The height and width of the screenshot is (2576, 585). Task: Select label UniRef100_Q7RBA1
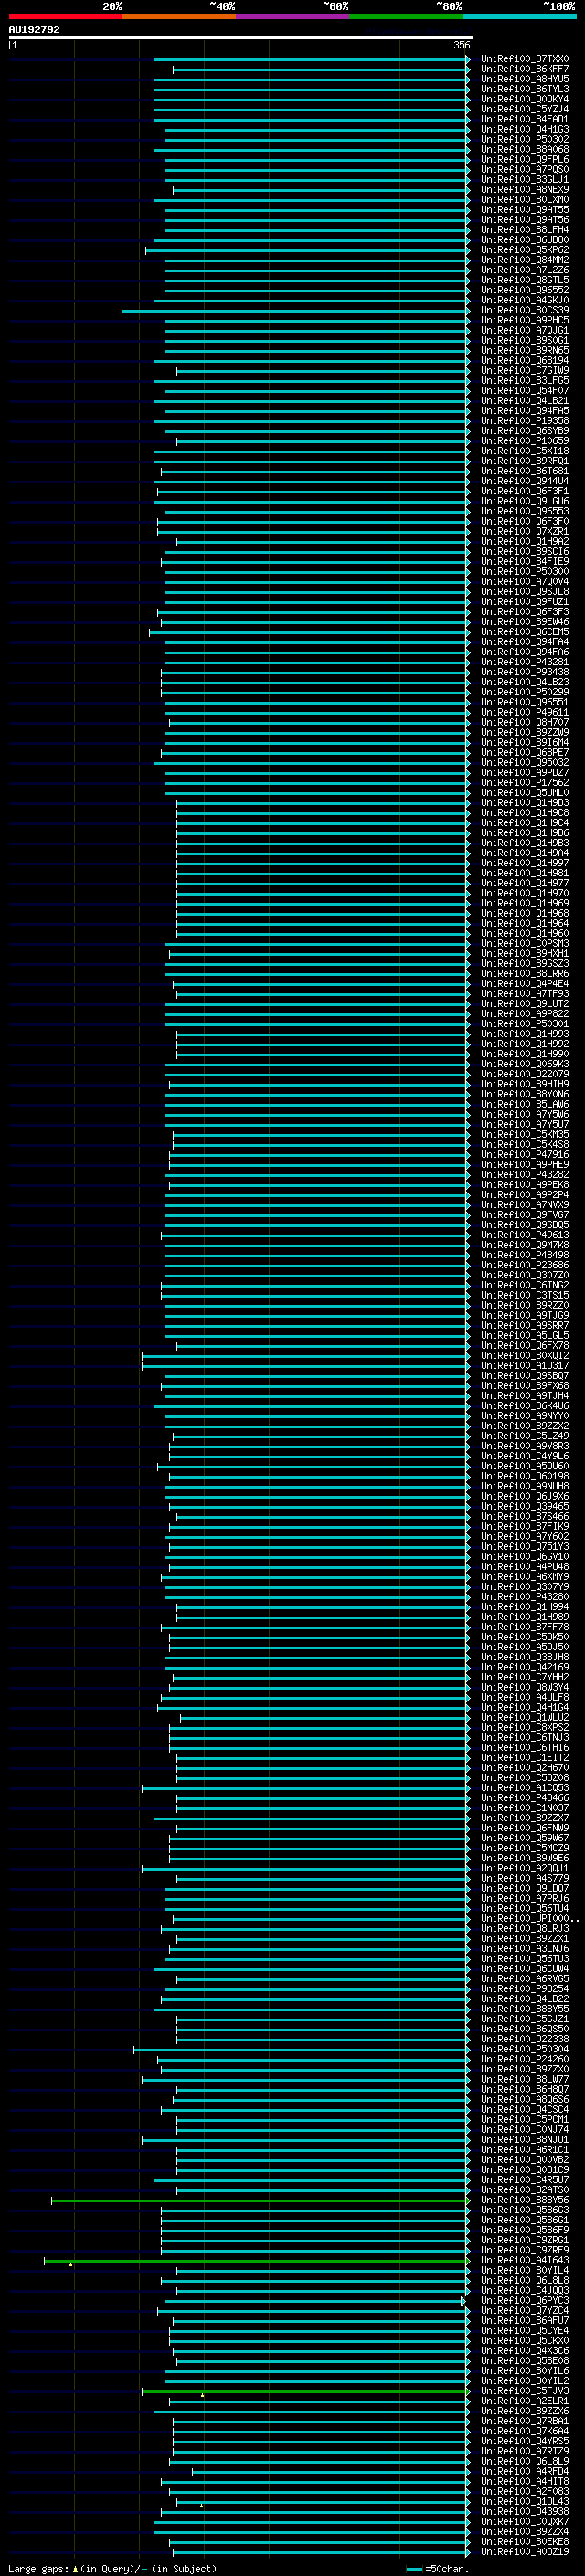(524, 2421)
